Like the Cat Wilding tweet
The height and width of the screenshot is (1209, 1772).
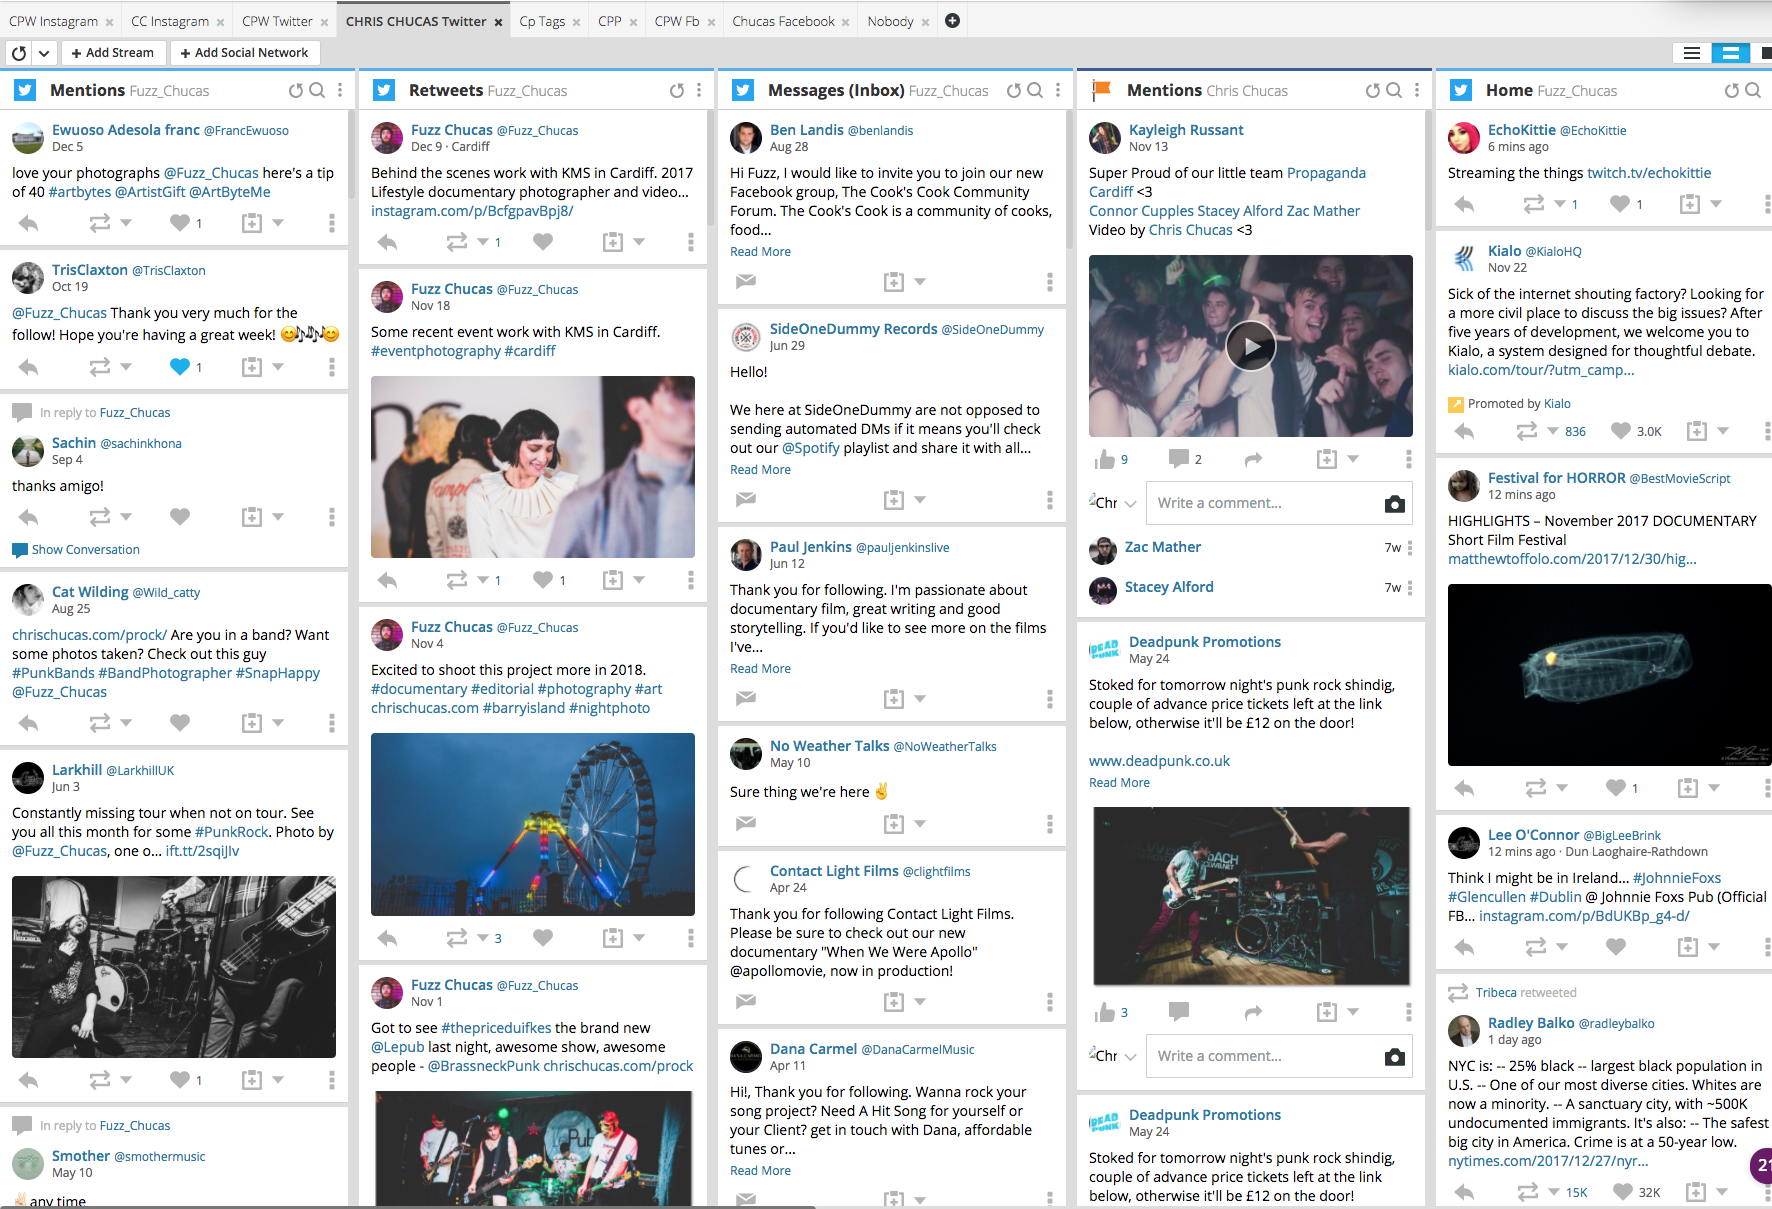[x=180, y=722]
